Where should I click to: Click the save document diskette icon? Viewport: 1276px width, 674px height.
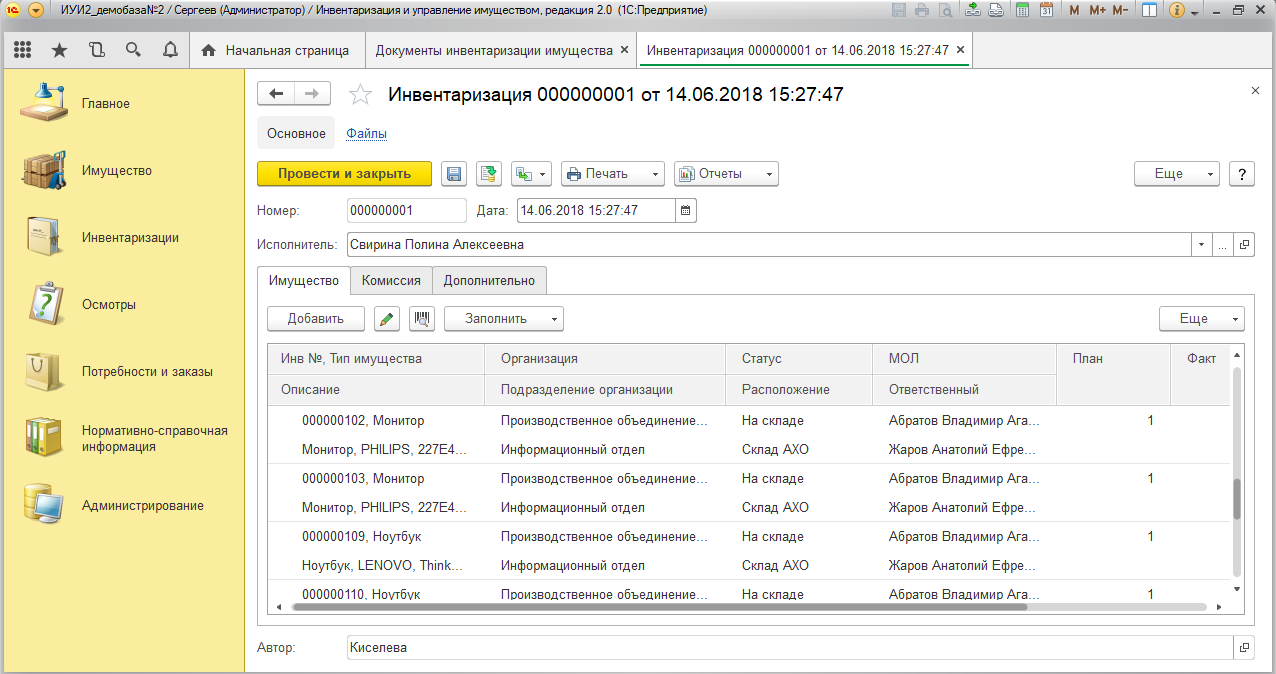point(454,174)
